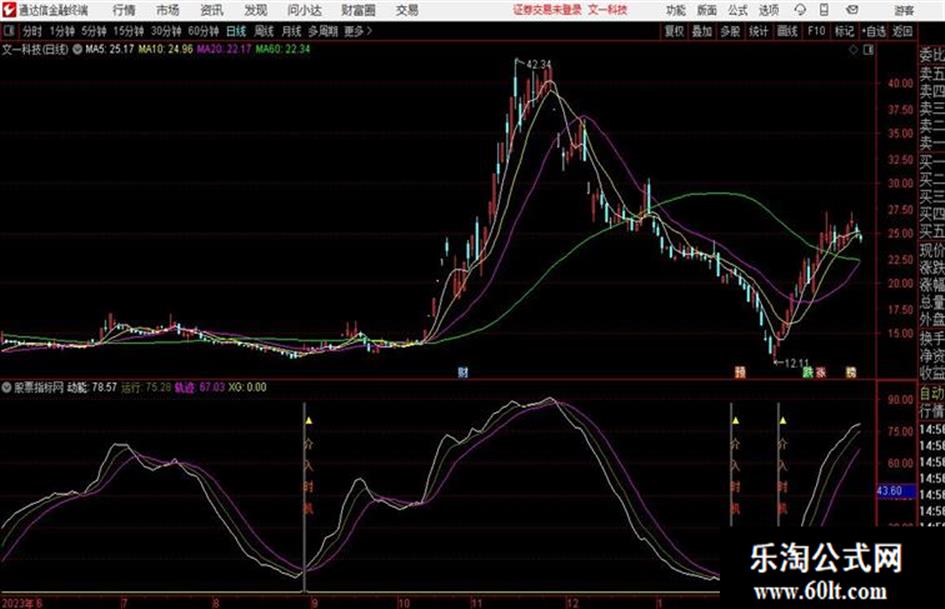945x609 pixels.
Task: Click the 复权 toolbar button
Action: click(674, 31)
